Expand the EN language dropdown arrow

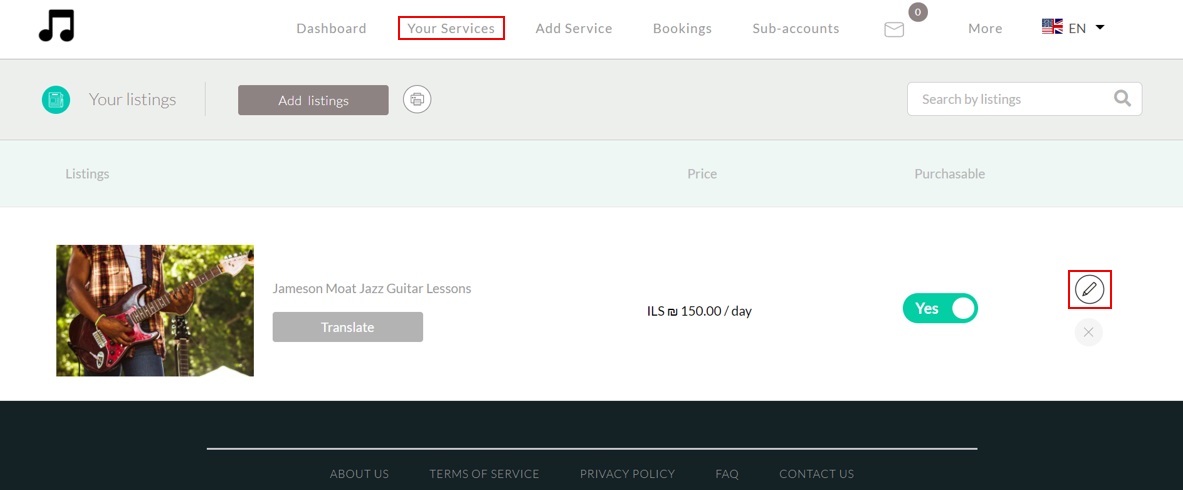(x=1100, y=28)
